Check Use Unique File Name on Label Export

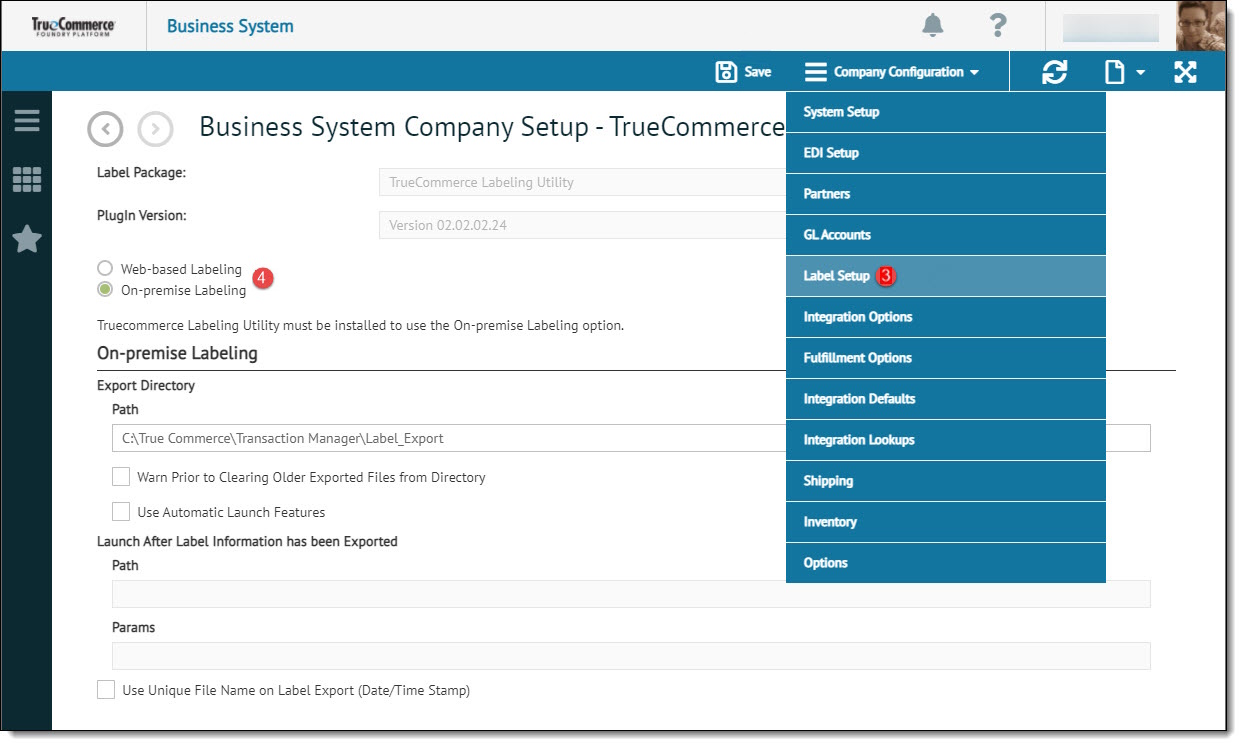tap(106, 690)
